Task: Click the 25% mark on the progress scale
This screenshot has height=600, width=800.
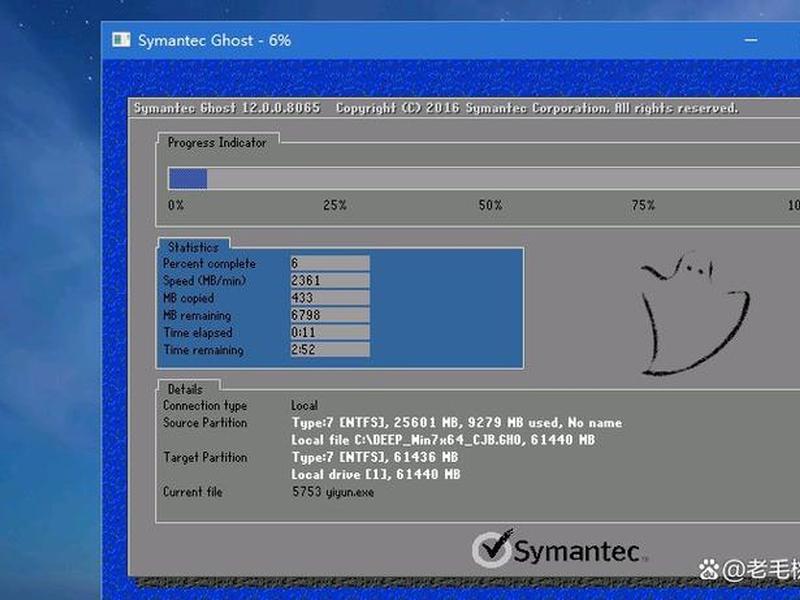Action: pos(335,205)
